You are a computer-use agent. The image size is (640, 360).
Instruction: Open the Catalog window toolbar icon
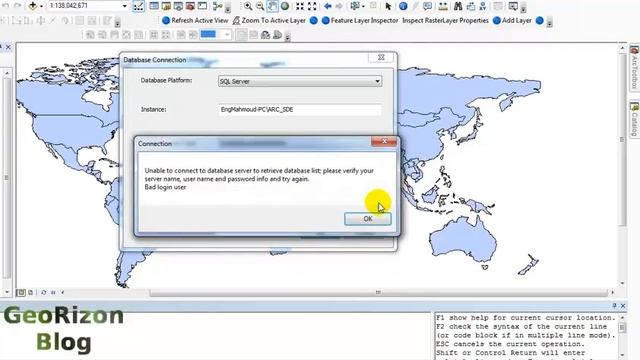pos(166,6)
